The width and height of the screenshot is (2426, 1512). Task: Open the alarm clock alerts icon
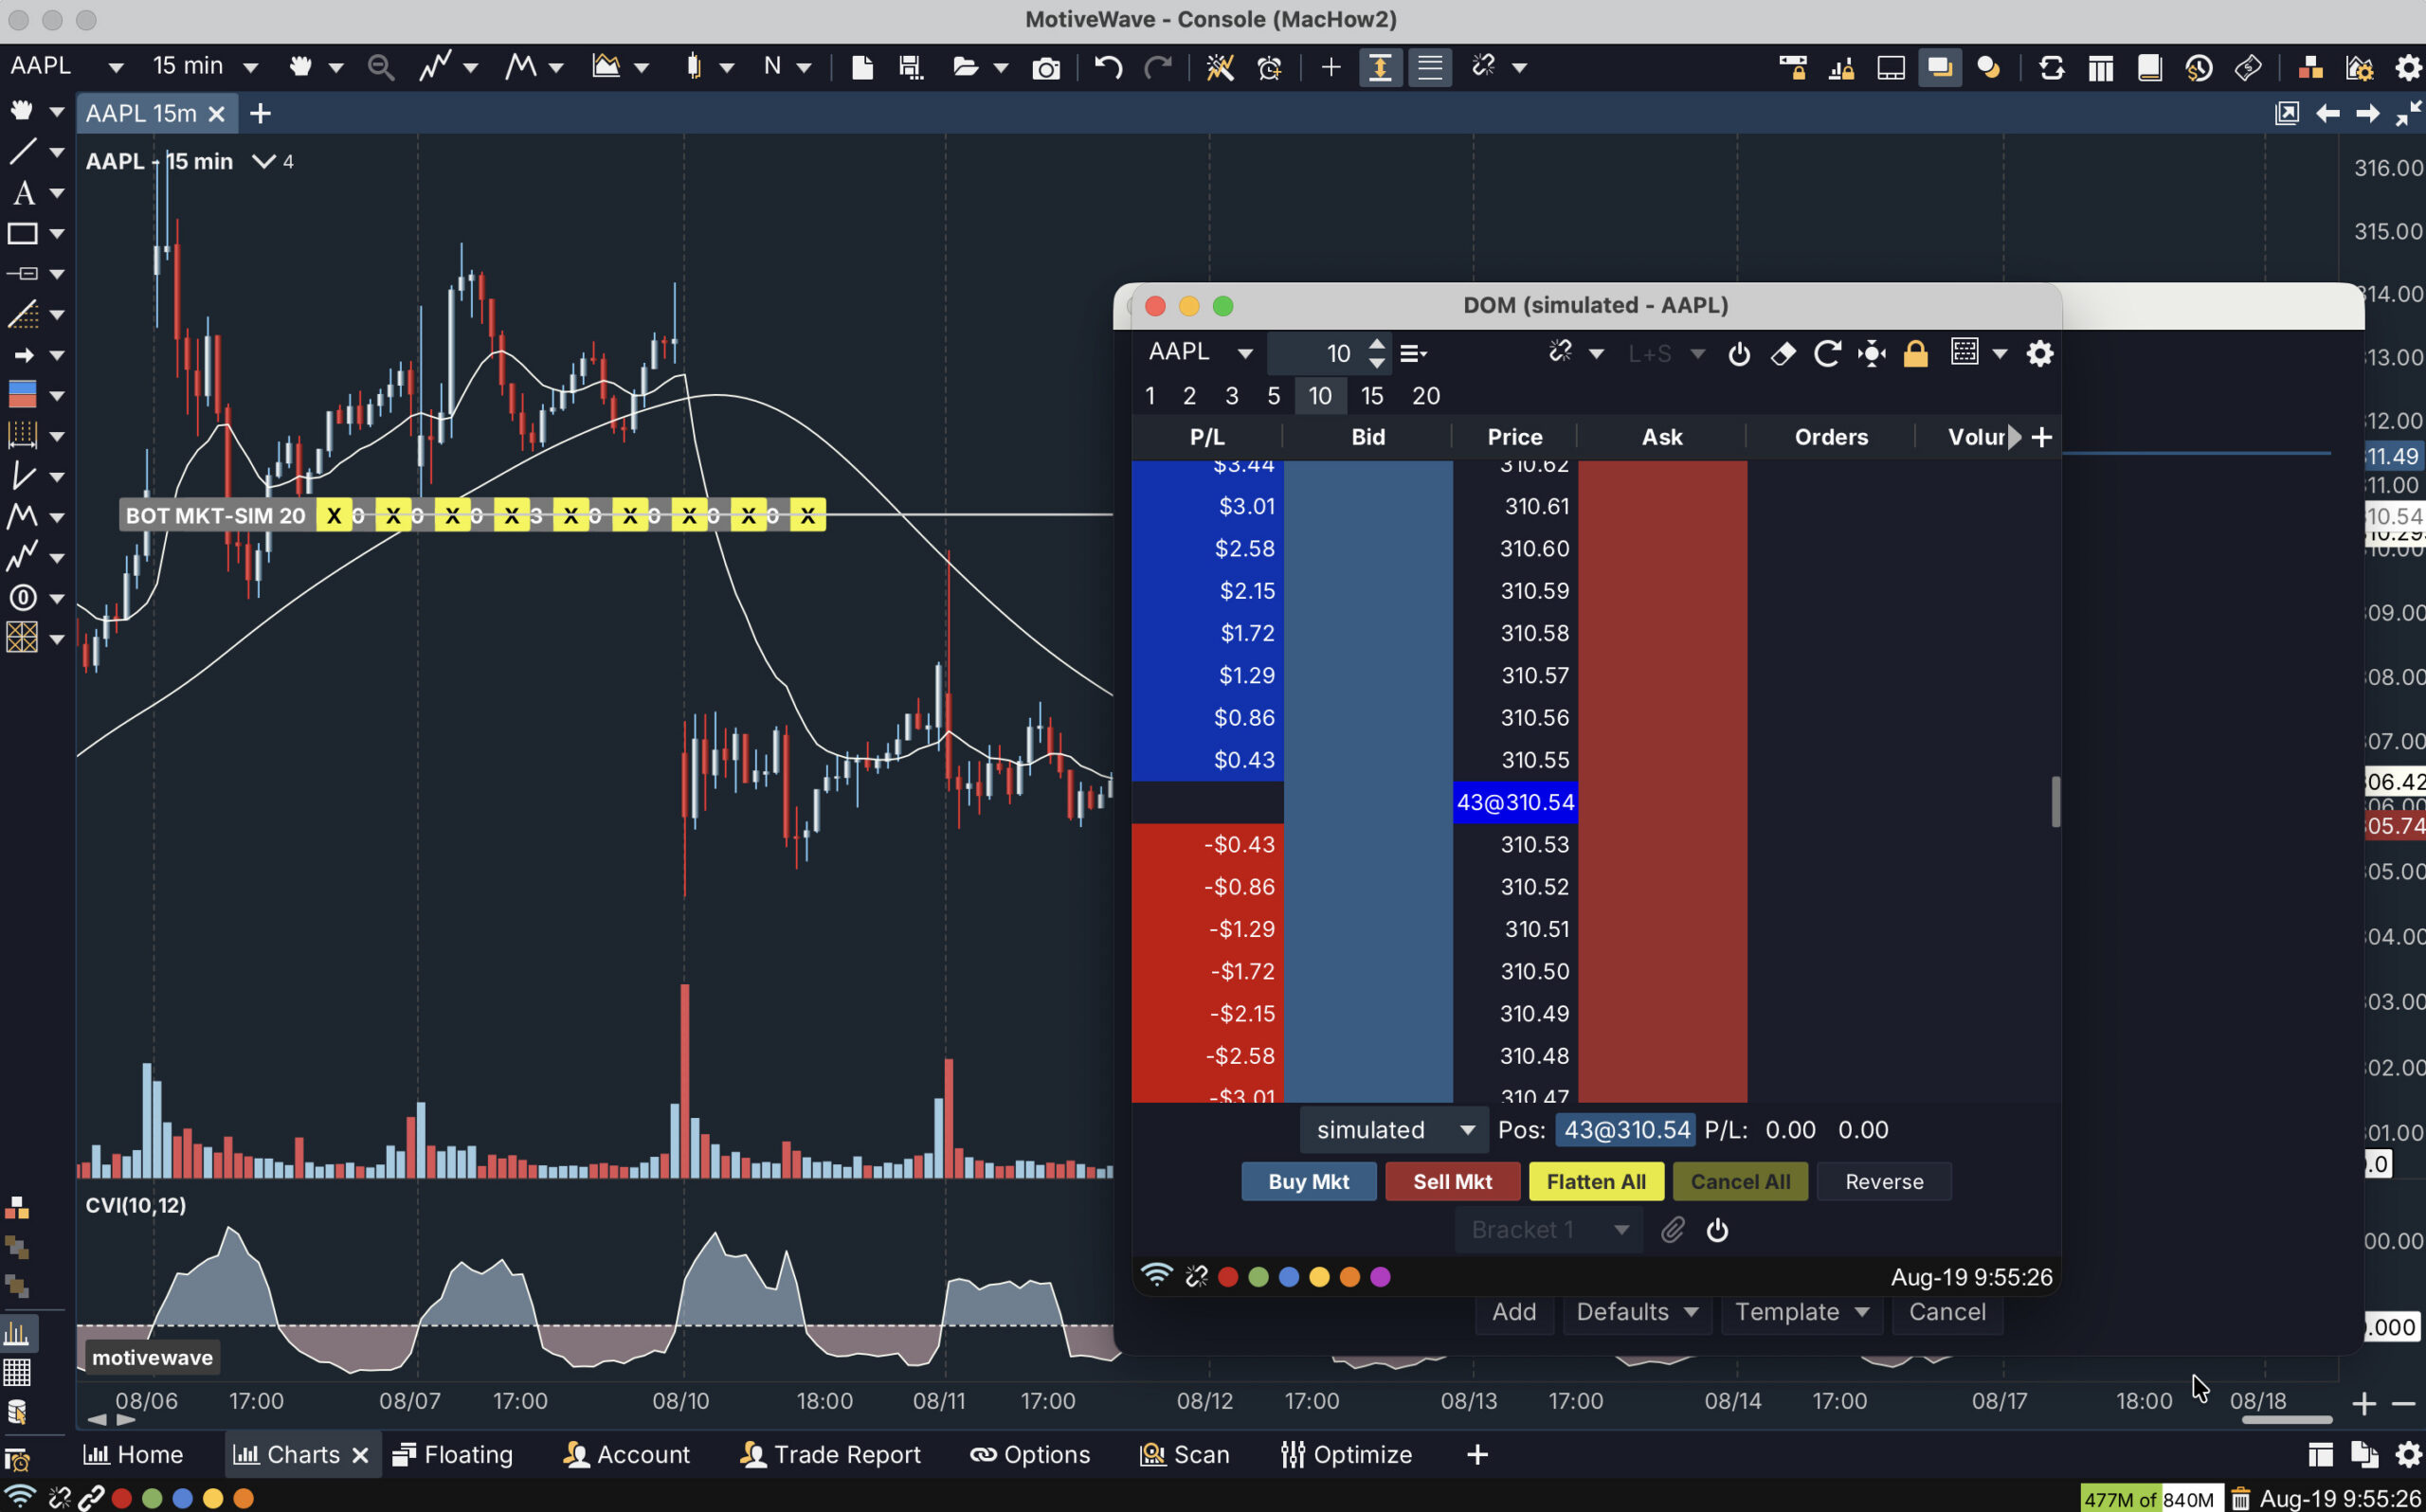[1269, 68]
